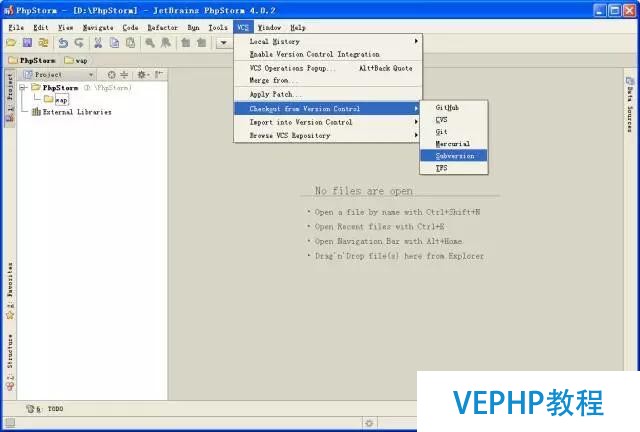
Task: Open the run configuration dropdown in toolbar
Action: (x=224, y=42)
